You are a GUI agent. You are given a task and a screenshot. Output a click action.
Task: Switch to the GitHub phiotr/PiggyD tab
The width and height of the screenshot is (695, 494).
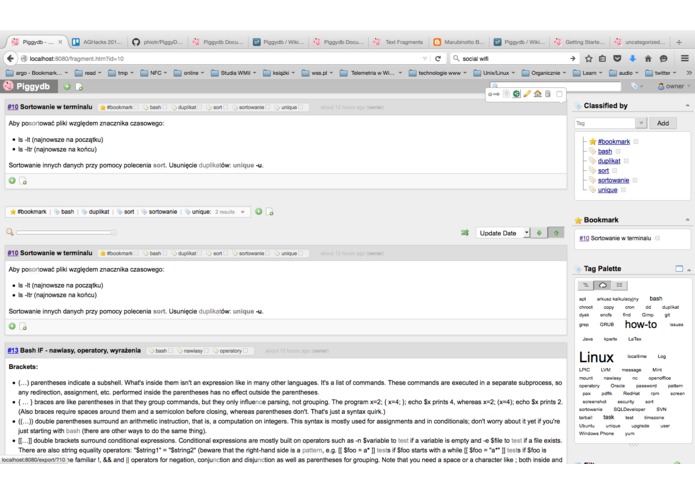click(158, 42)
